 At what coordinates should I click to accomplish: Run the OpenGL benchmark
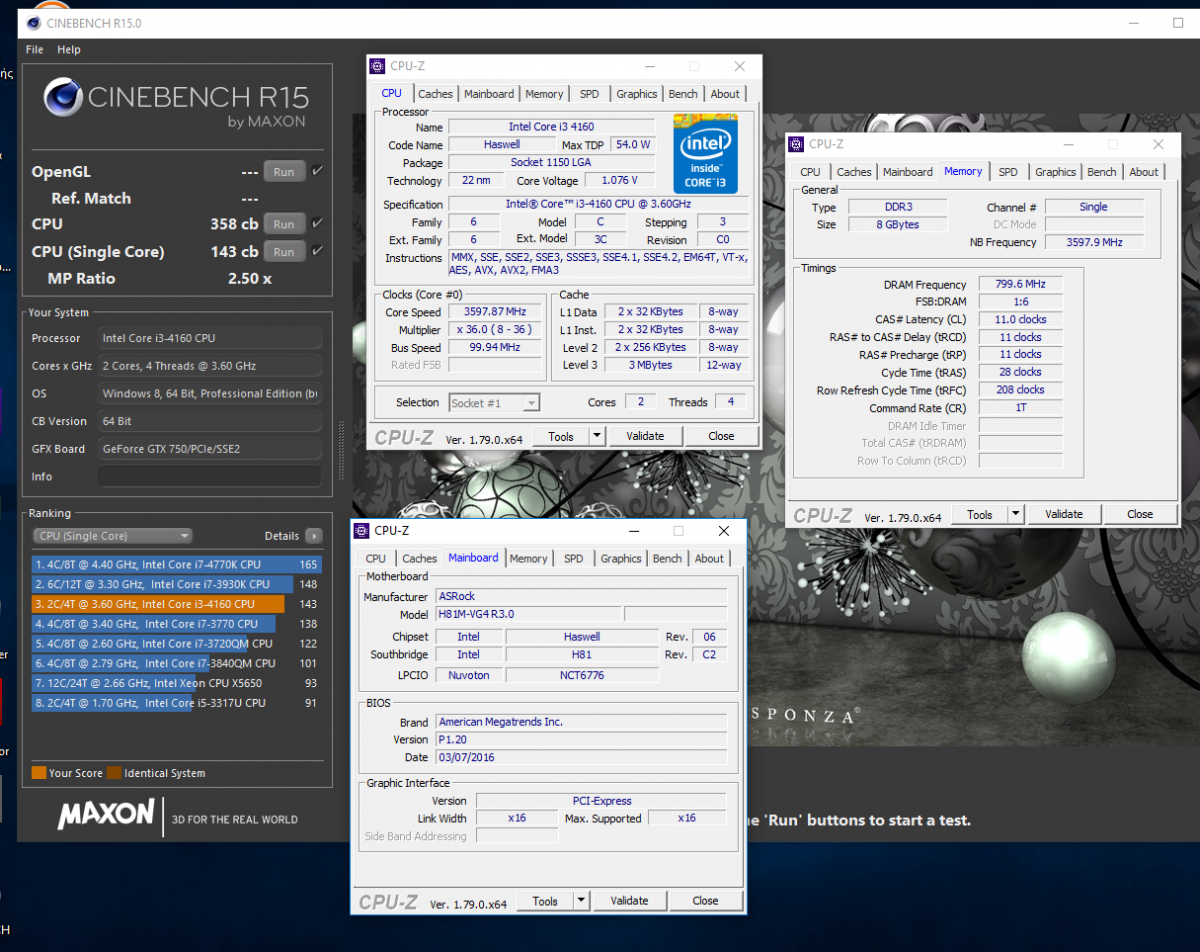[x=284, y=172]
